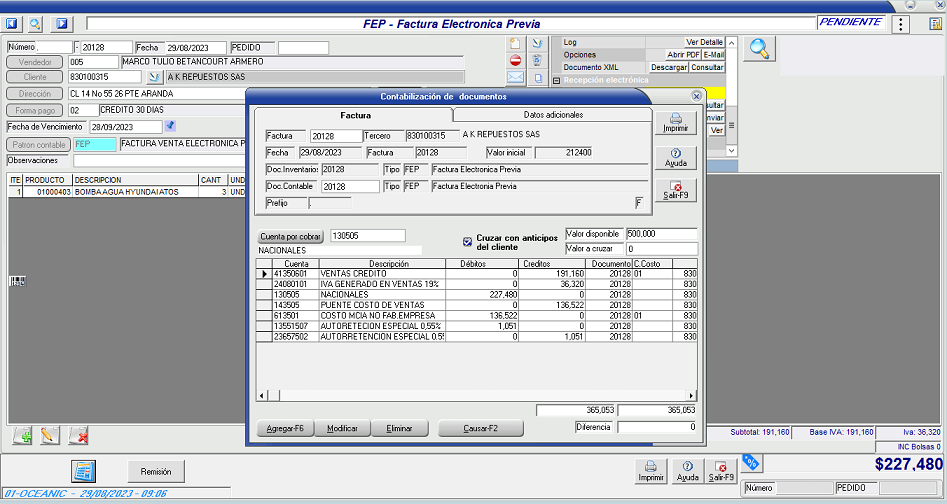947x504 pixels.
Task: Toggle Cruzar con anticipos del cliente checkbox
Action: coord(467,241)
